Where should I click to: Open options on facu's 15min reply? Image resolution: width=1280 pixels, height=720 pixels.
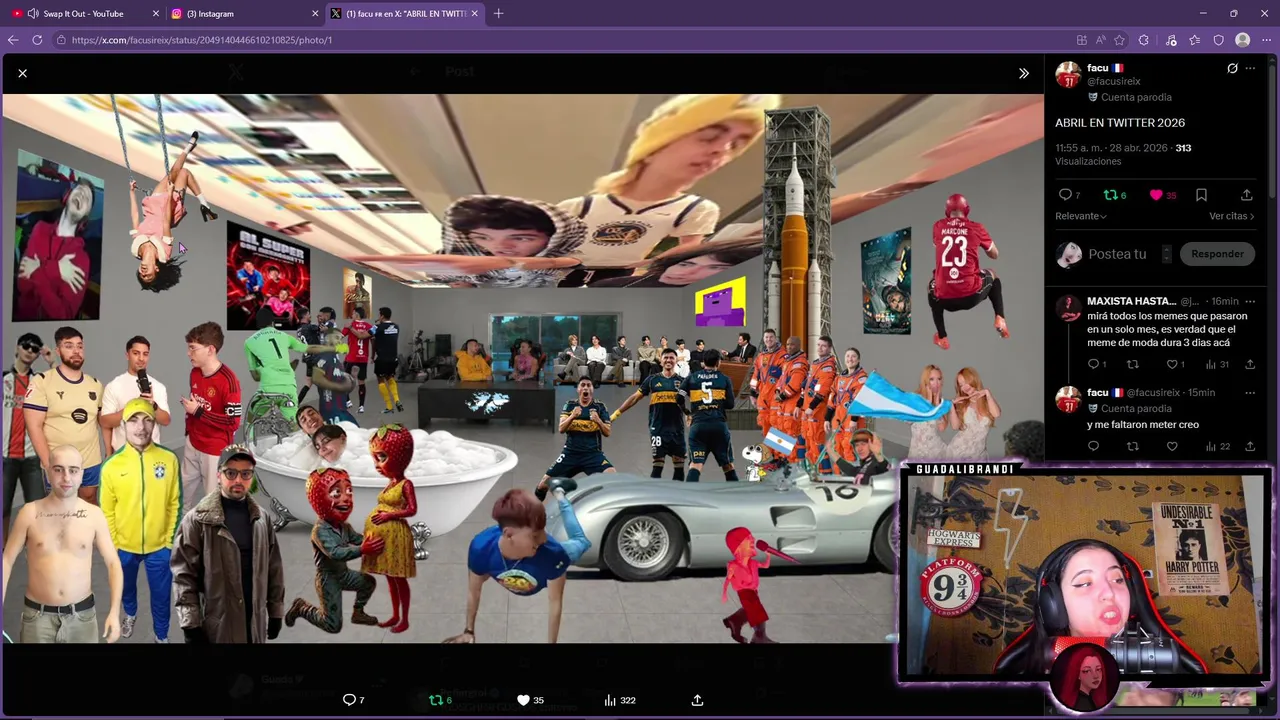[x=1250, y=393]
